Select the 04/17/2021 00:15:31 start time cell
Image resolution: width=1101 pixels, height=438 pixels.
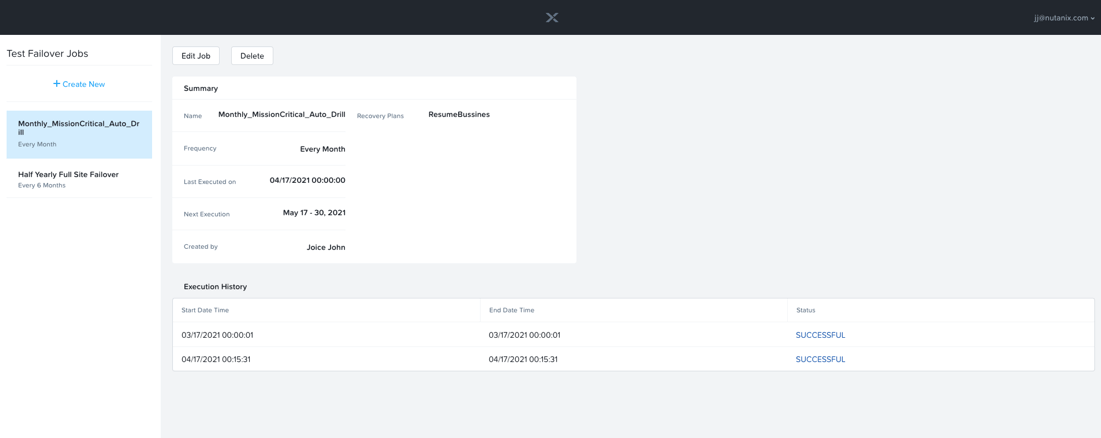pos(216,359)
